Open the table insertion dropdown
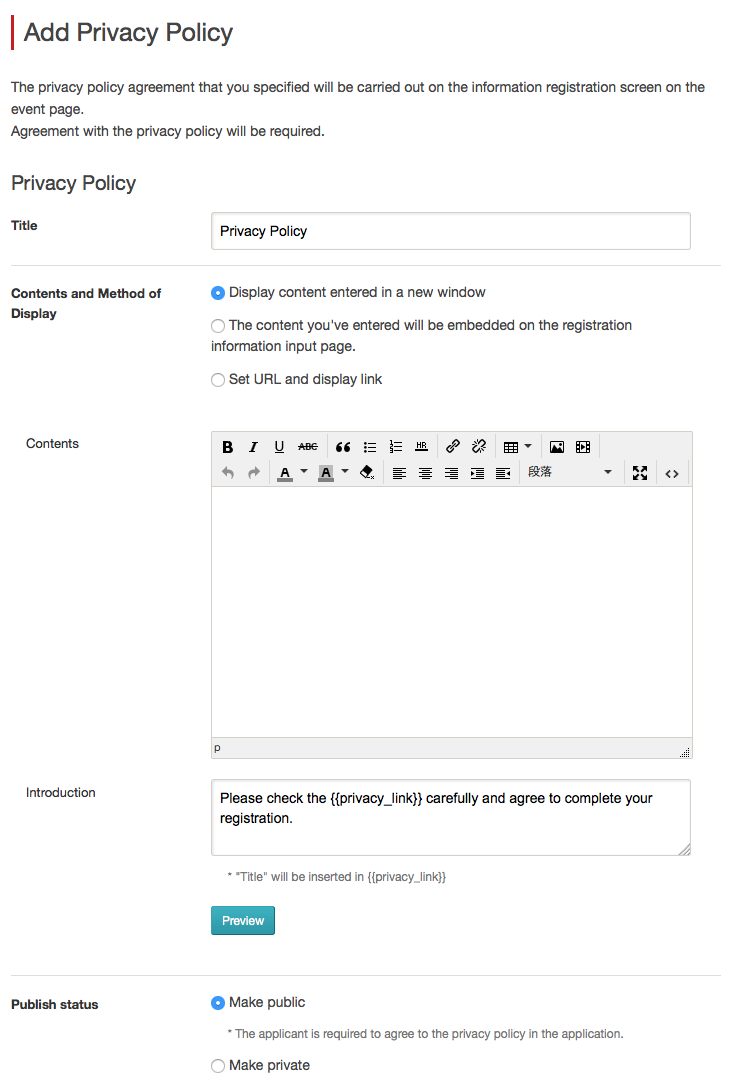The image size is (730, 1090). [x=528, y=446]
